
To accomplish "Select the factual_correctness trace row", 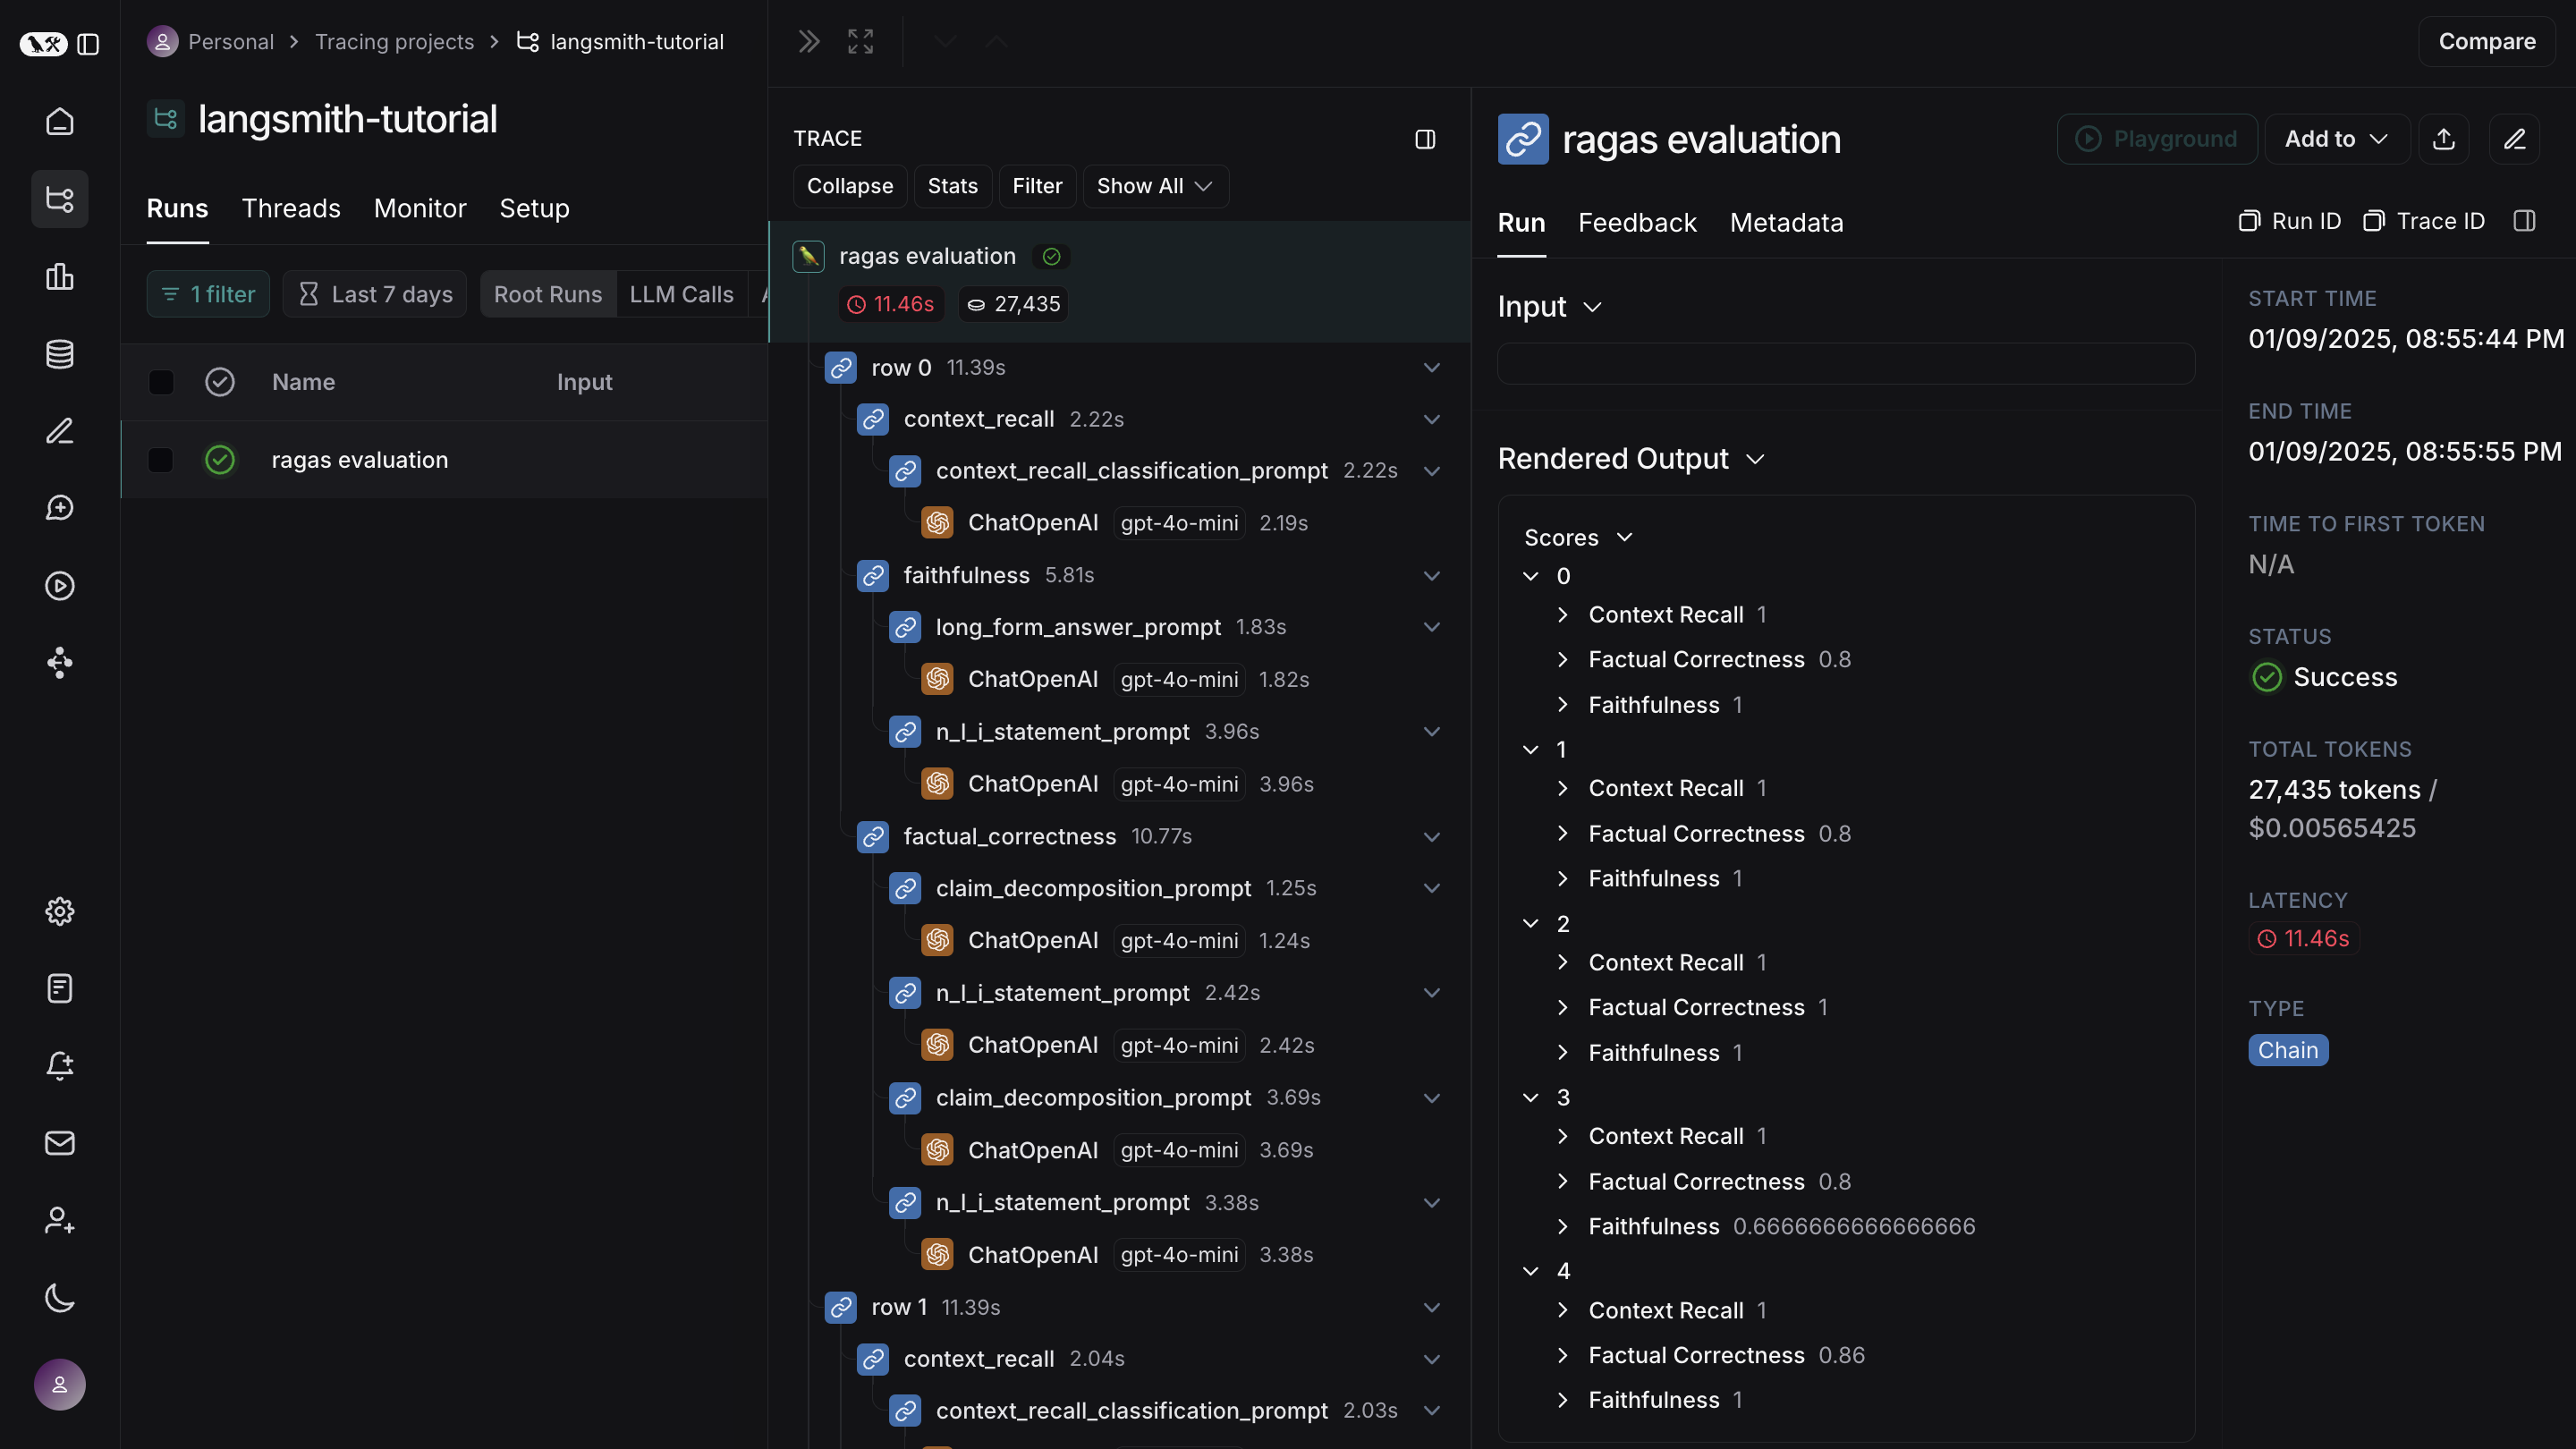I will 1009,837.
